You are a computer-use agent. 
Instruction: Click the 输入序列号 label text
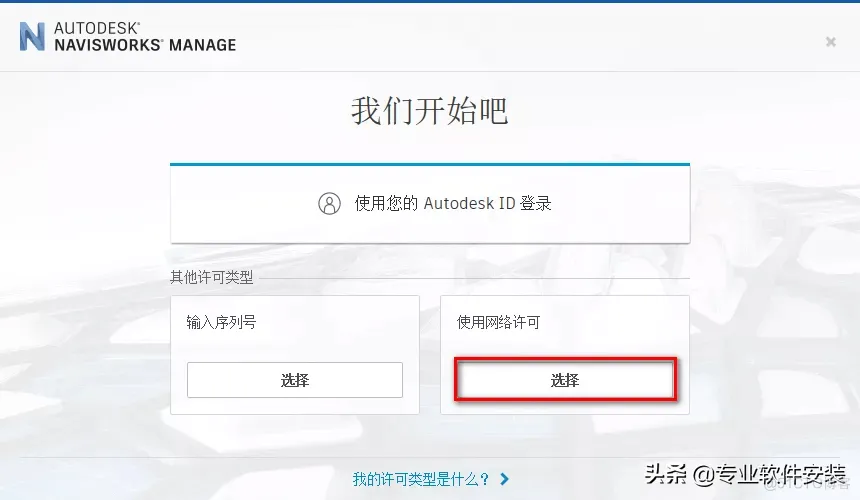point(221,322)
